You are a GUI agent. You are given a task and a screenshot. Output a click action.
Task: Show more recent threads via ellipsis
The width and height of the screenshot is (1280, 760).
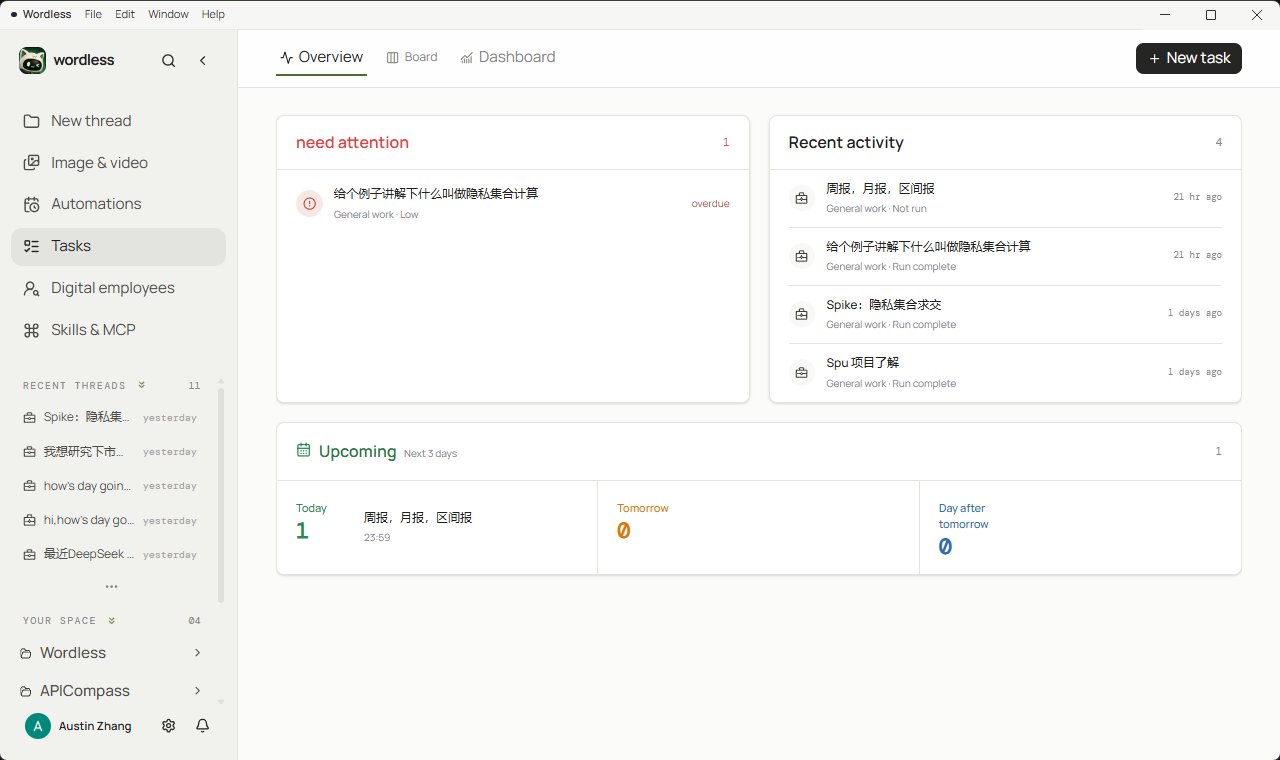point(112,587)
